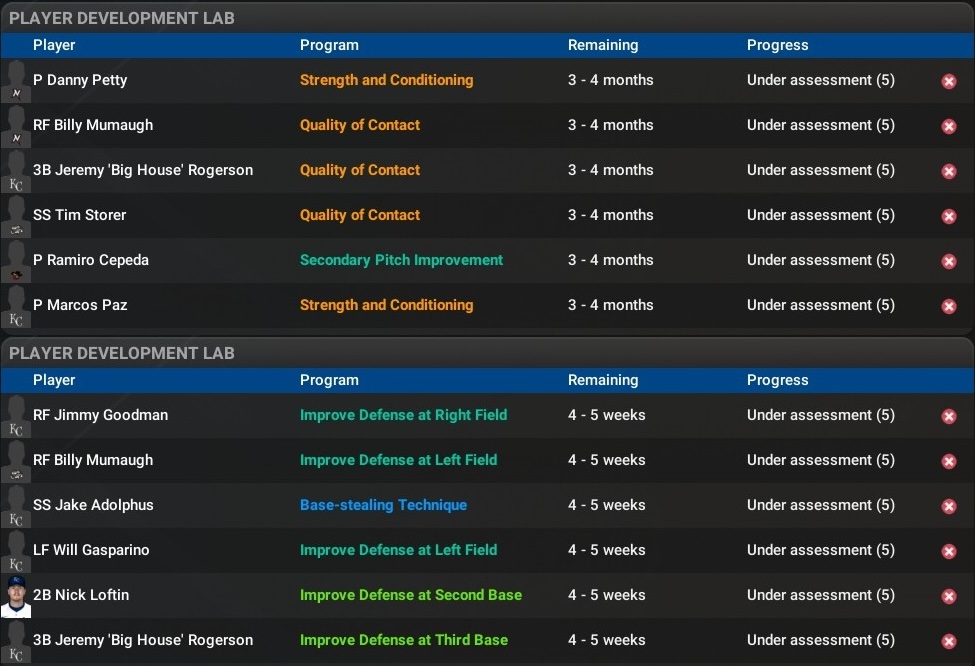The image size is (975, 666).
Task: Remove Ramiro Cepeda from his development program
Action: click(948, 261)
